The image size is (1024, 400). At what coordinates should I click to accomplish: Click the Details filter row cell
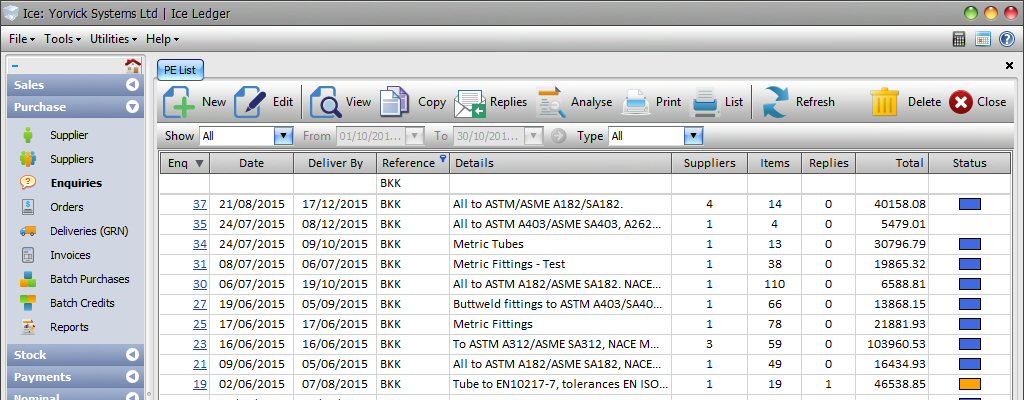[560, 184]
